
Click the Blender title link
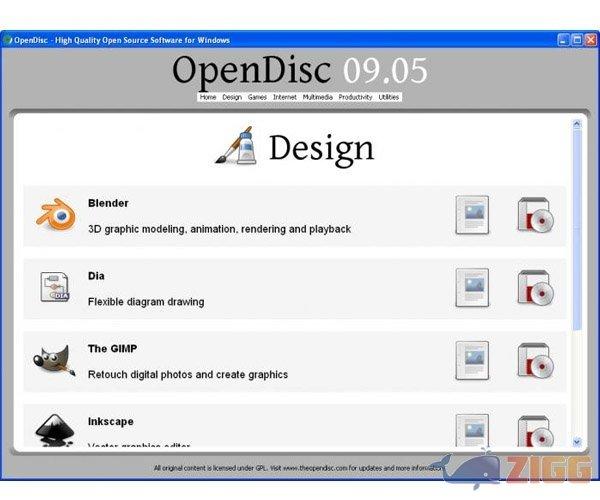(108, 203)
